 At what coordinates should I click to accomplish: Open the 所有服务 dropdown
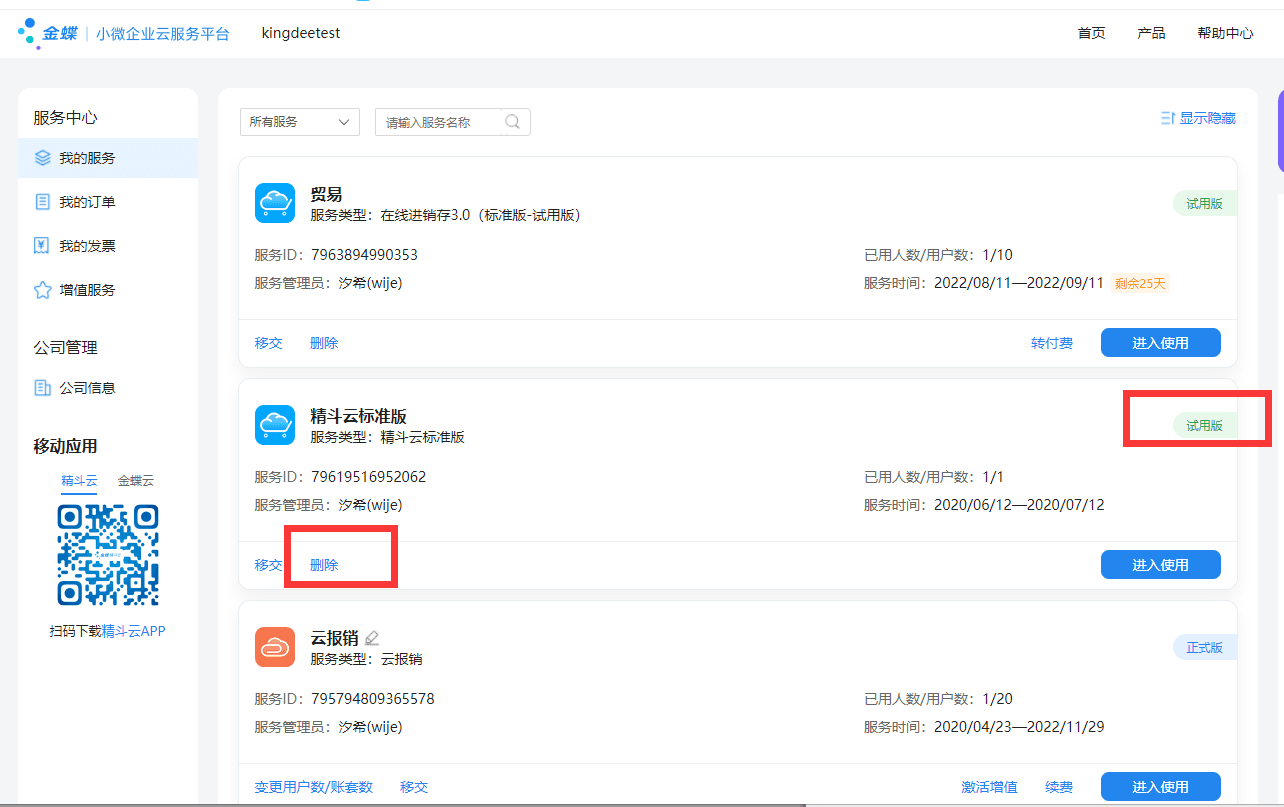(300, 122)
